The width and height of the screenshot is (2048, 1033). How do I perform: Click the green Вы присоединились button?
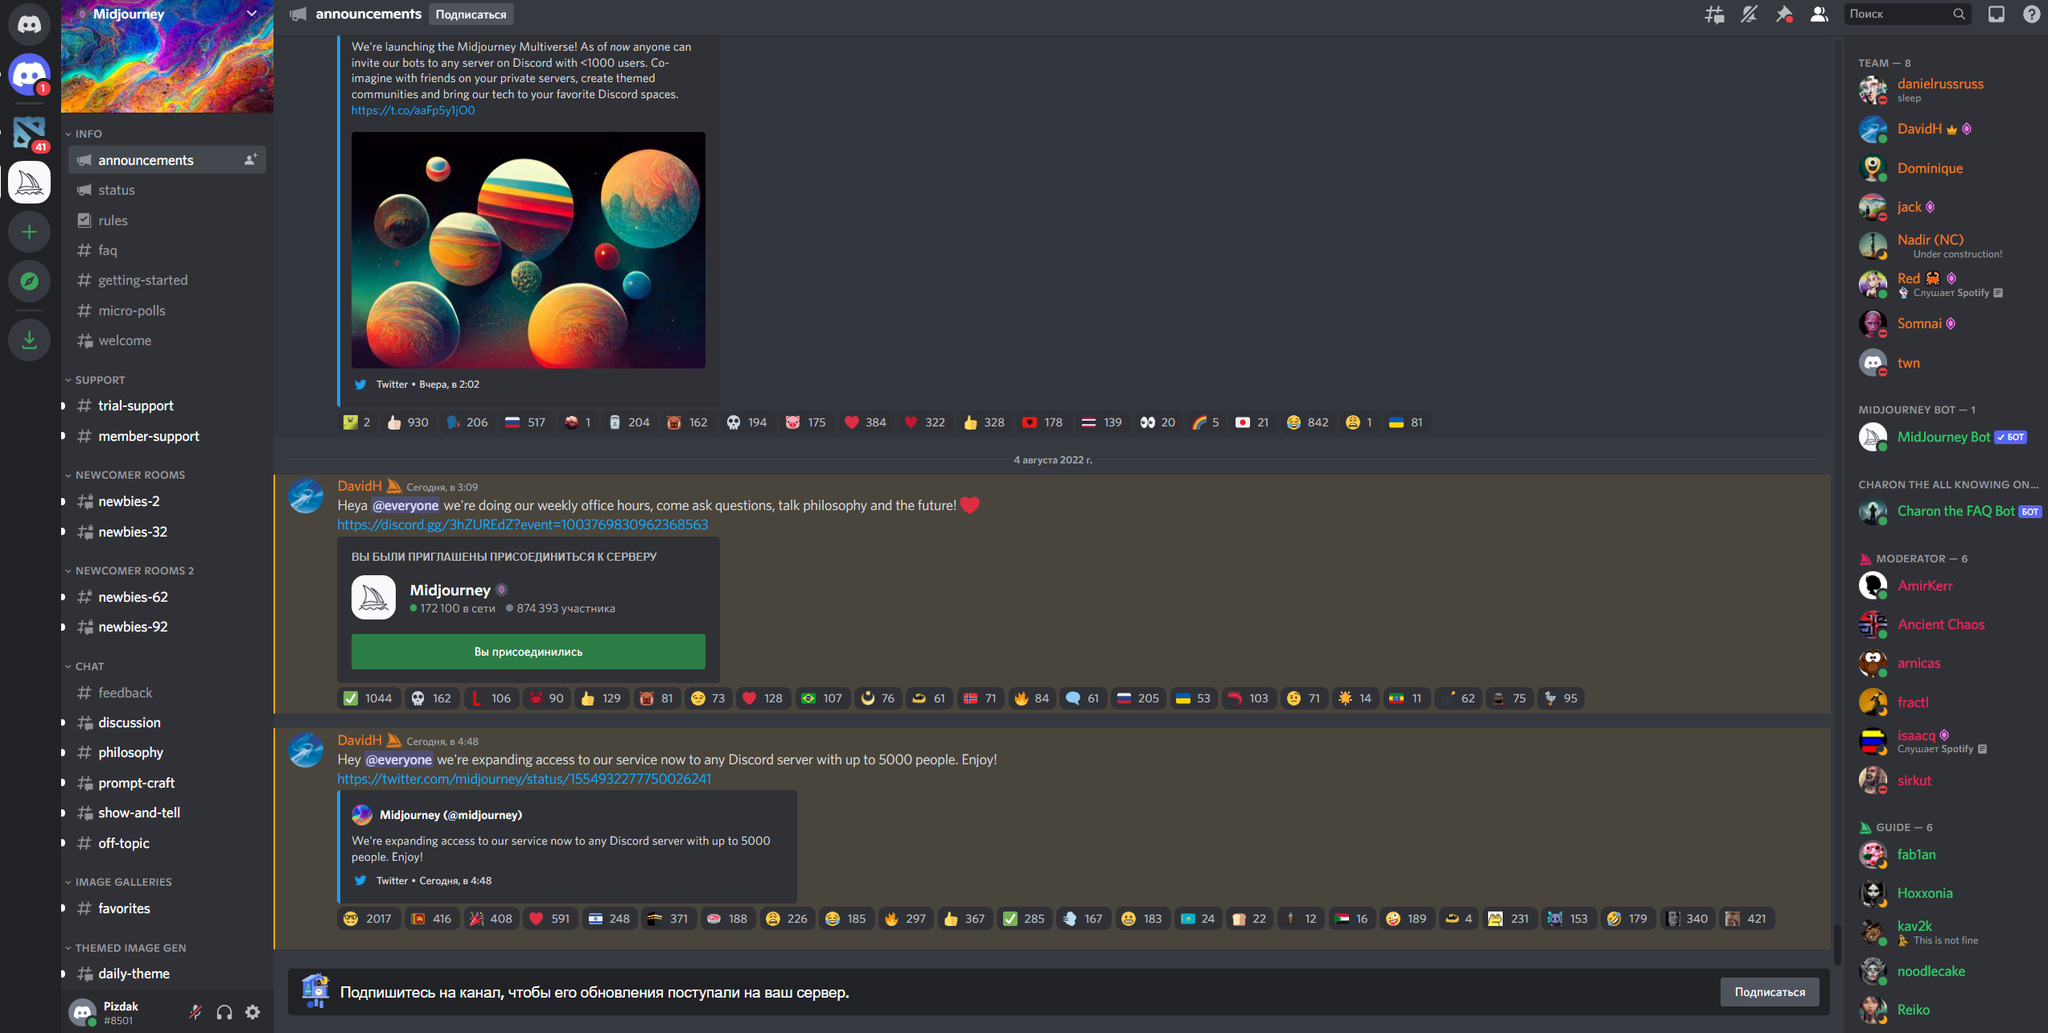528,652
